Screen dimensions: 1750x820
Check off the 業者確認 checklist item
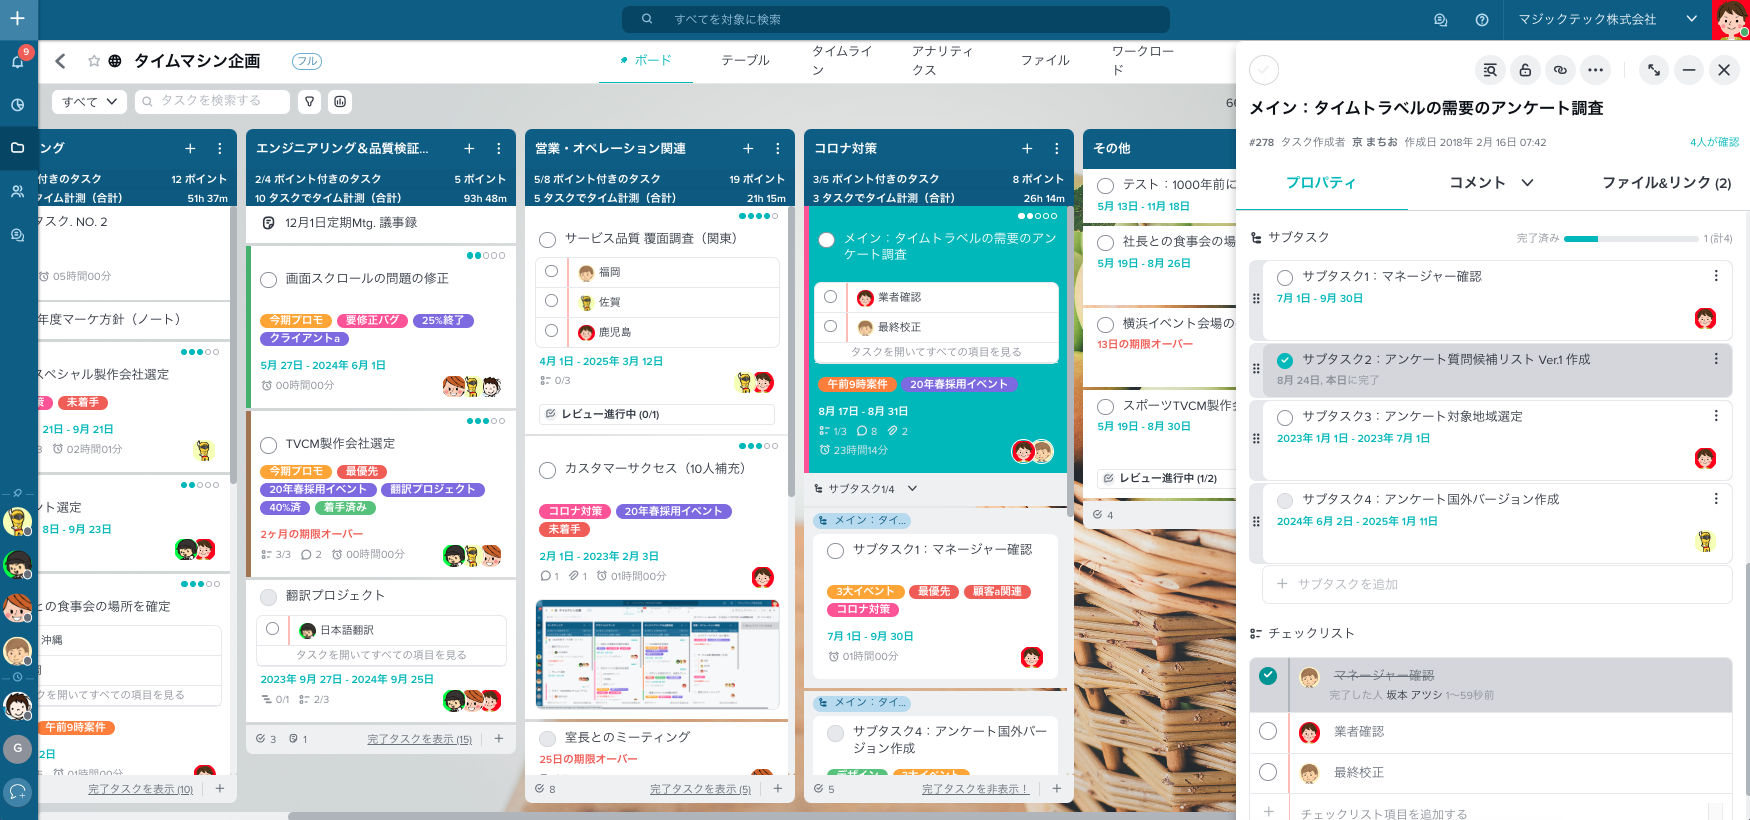tap(1268, 732)
